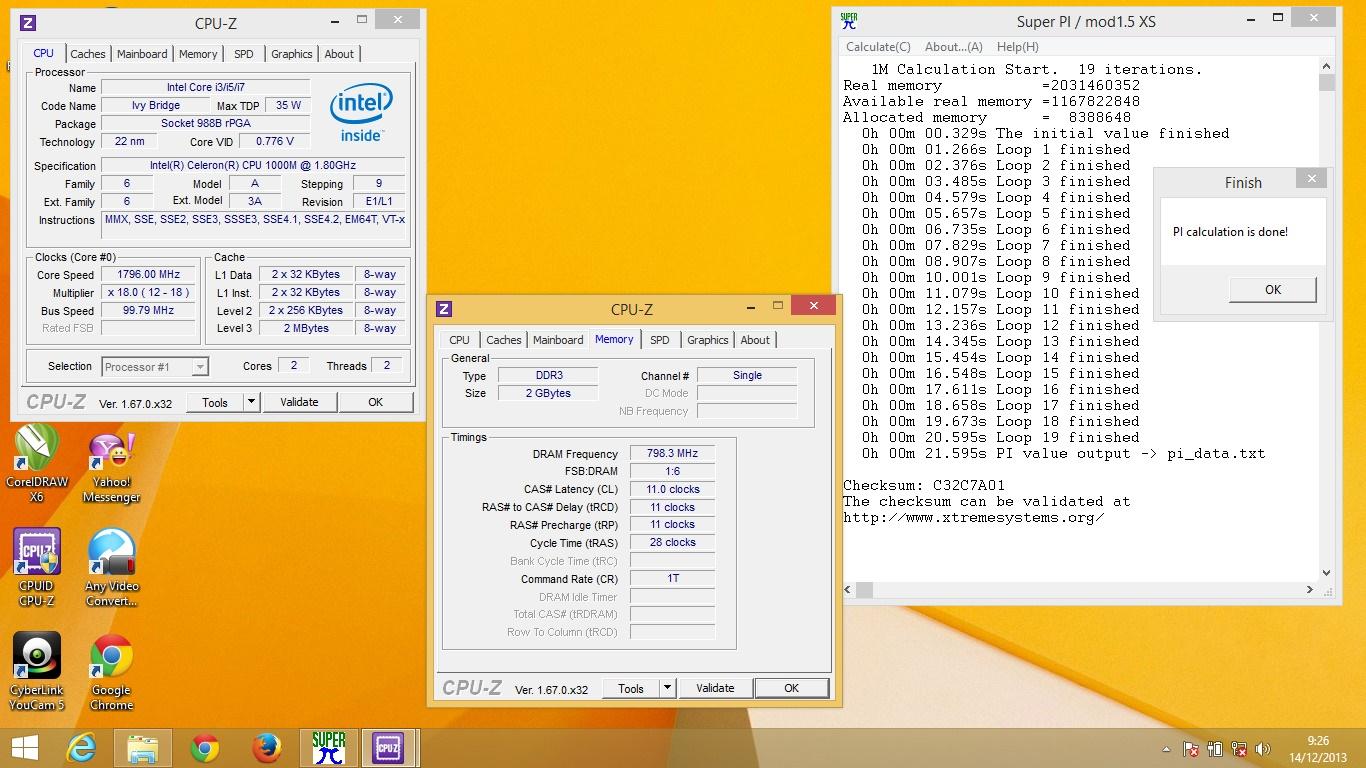Select CPU tab in the Memory window
1366x768 pixels.
[x=459, y=340]
